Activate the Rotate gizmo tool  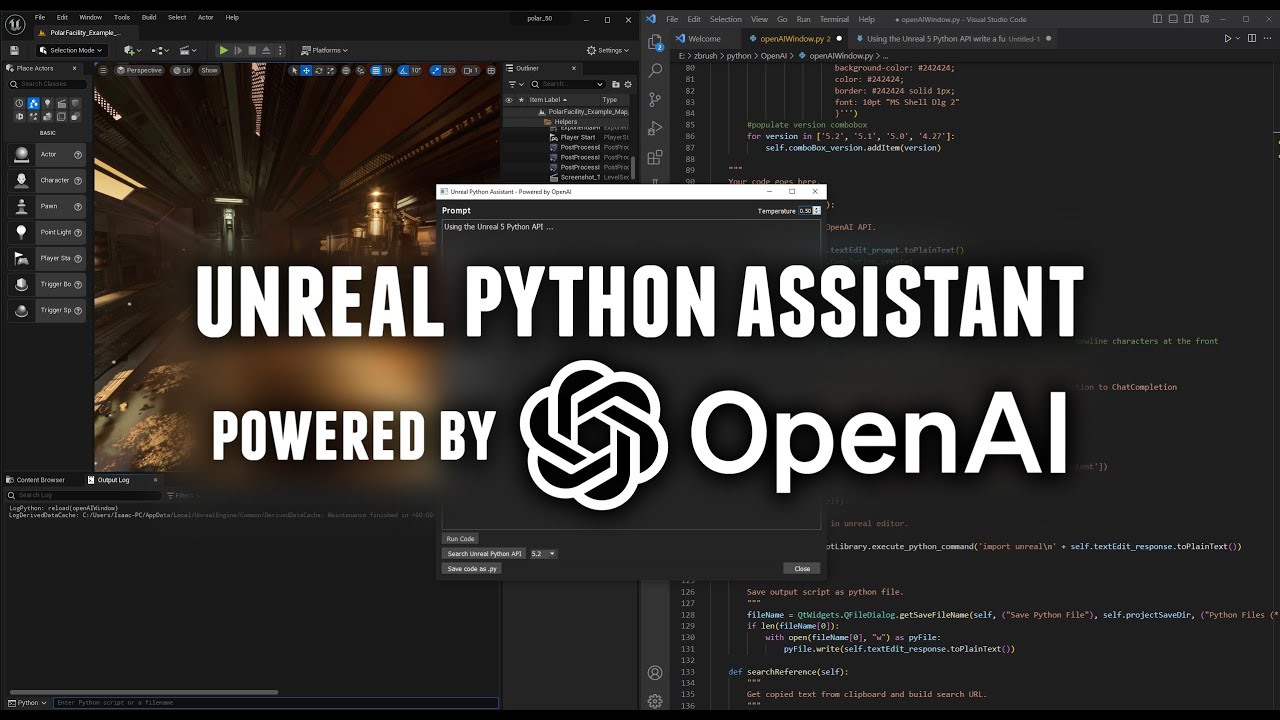coord(318,70)
